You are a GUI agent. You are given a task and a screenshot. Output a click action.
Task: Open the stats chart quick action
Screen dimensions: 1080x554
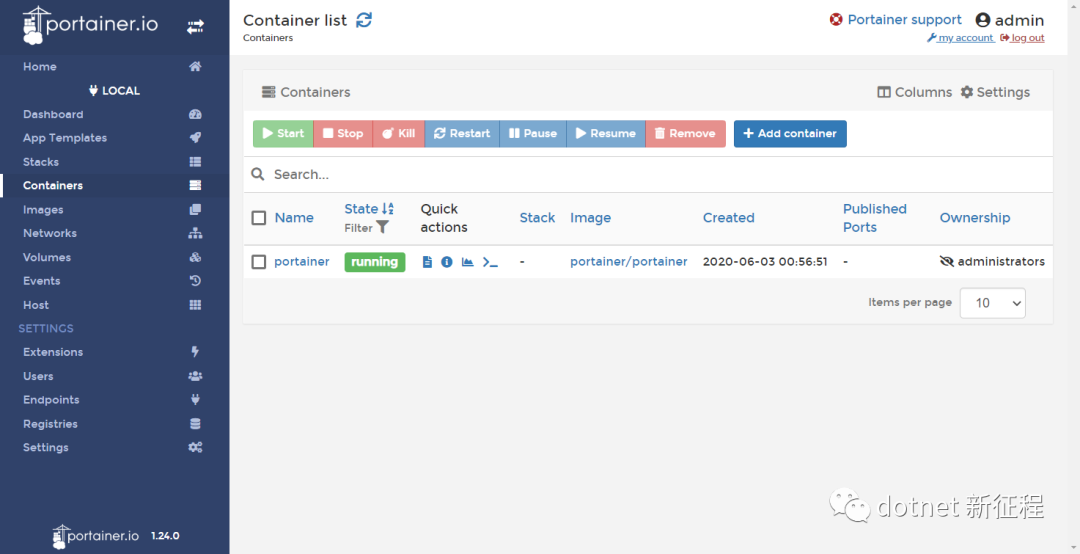[467, 262]
